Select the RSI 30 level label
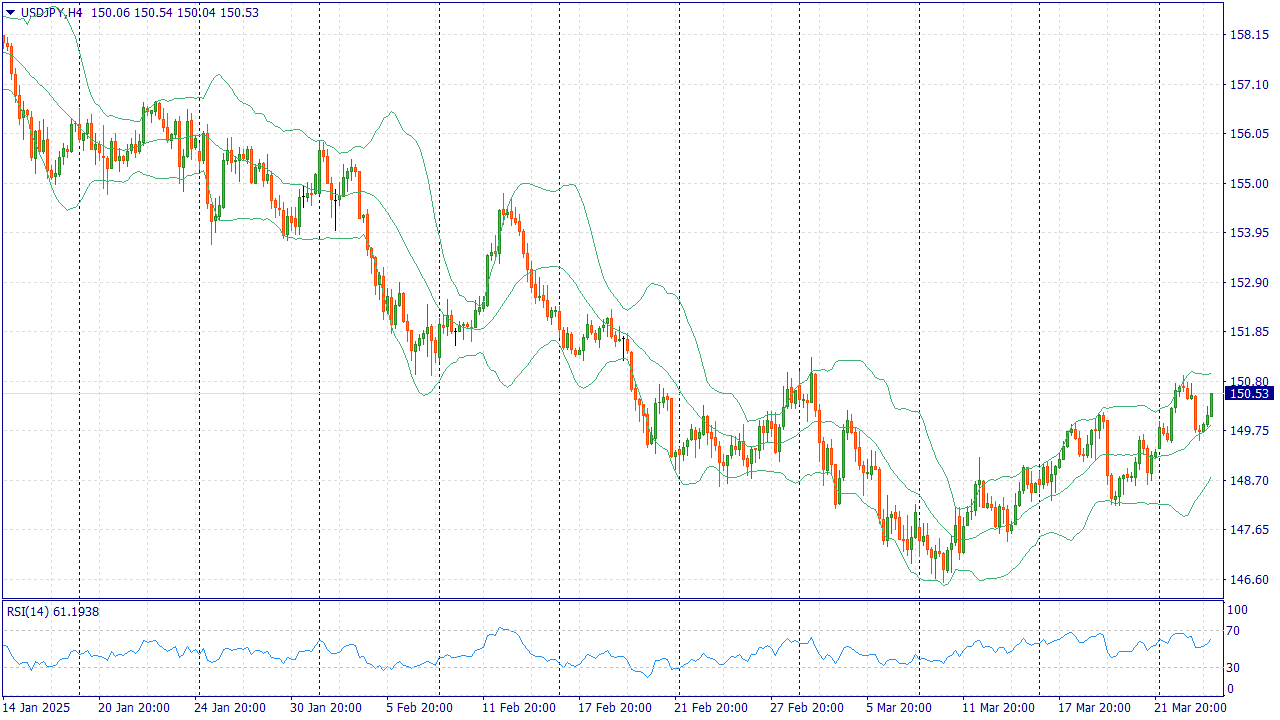The width and height of the screenshot is (1280, 720). [1234, 668]
